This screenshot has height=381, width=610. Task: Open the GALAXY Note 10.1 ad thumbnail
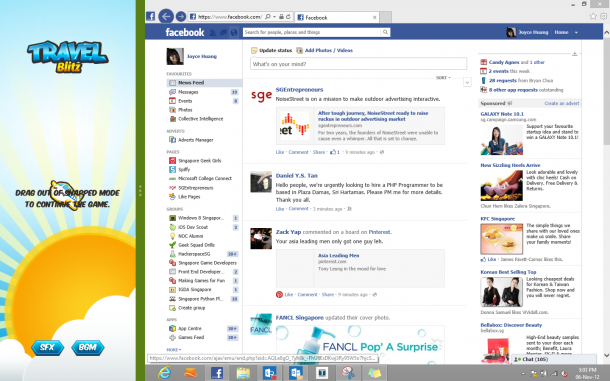501,140
